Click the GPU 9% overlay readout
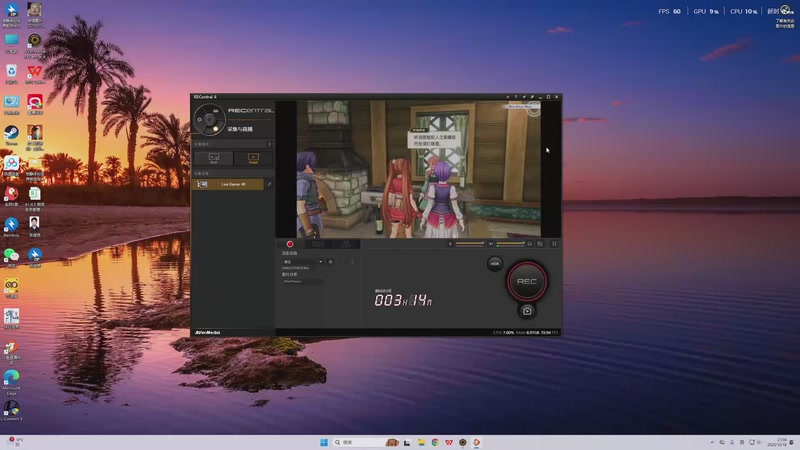Image resolution: width=800 pixels, height=450 pixels. click(706, 11)
